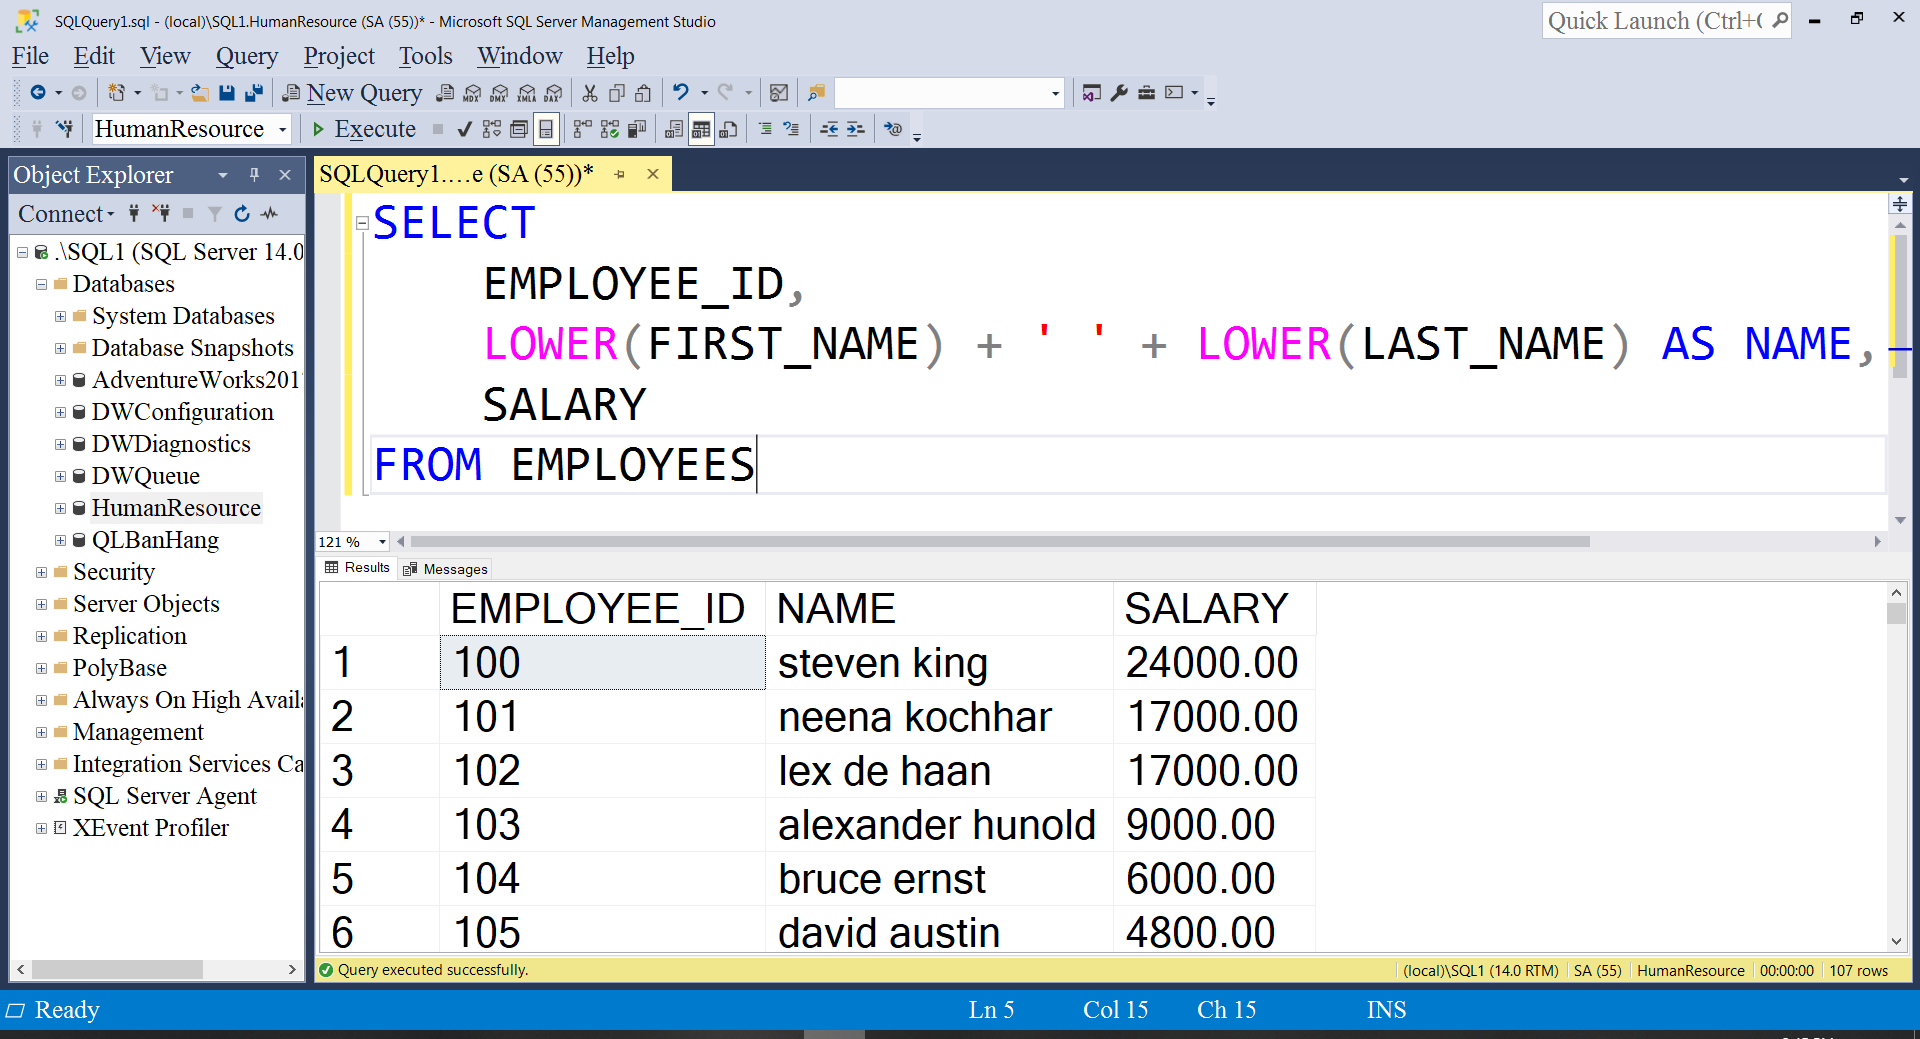
Task: Refresh the Object Explorer tree
Action: tap(242, 214)
